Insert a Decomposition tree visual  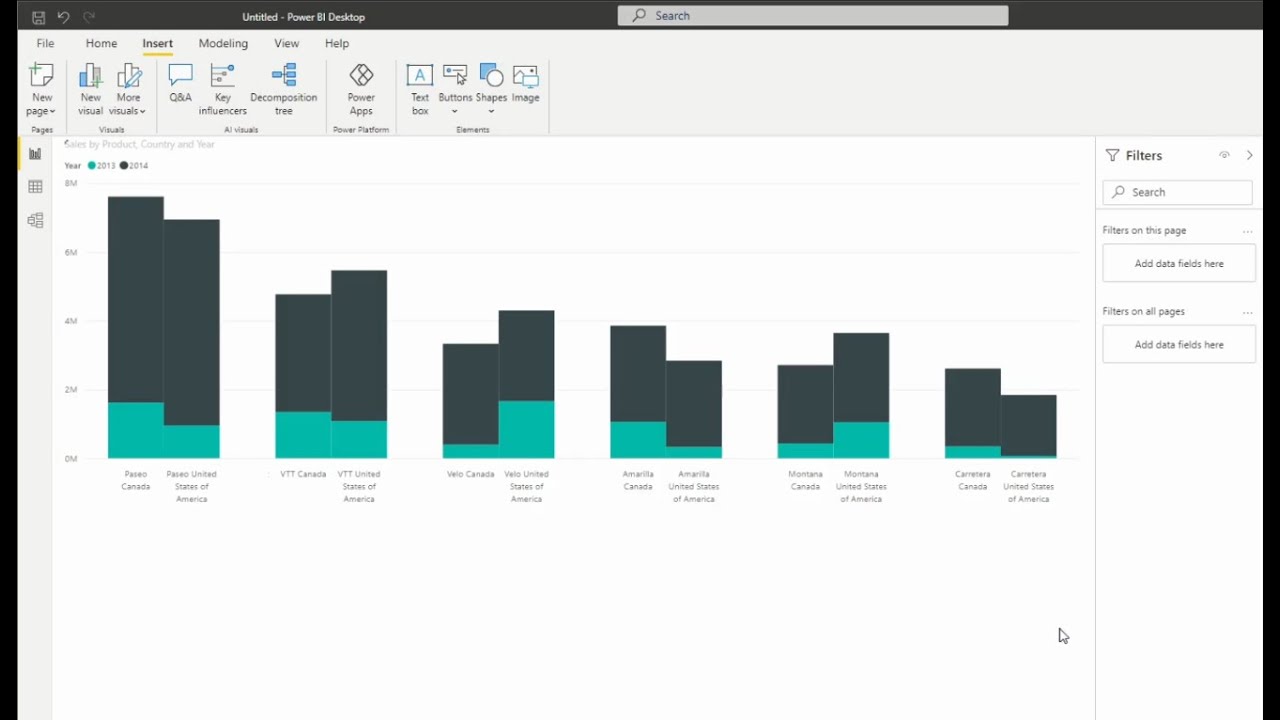click(x=284, y=90)
